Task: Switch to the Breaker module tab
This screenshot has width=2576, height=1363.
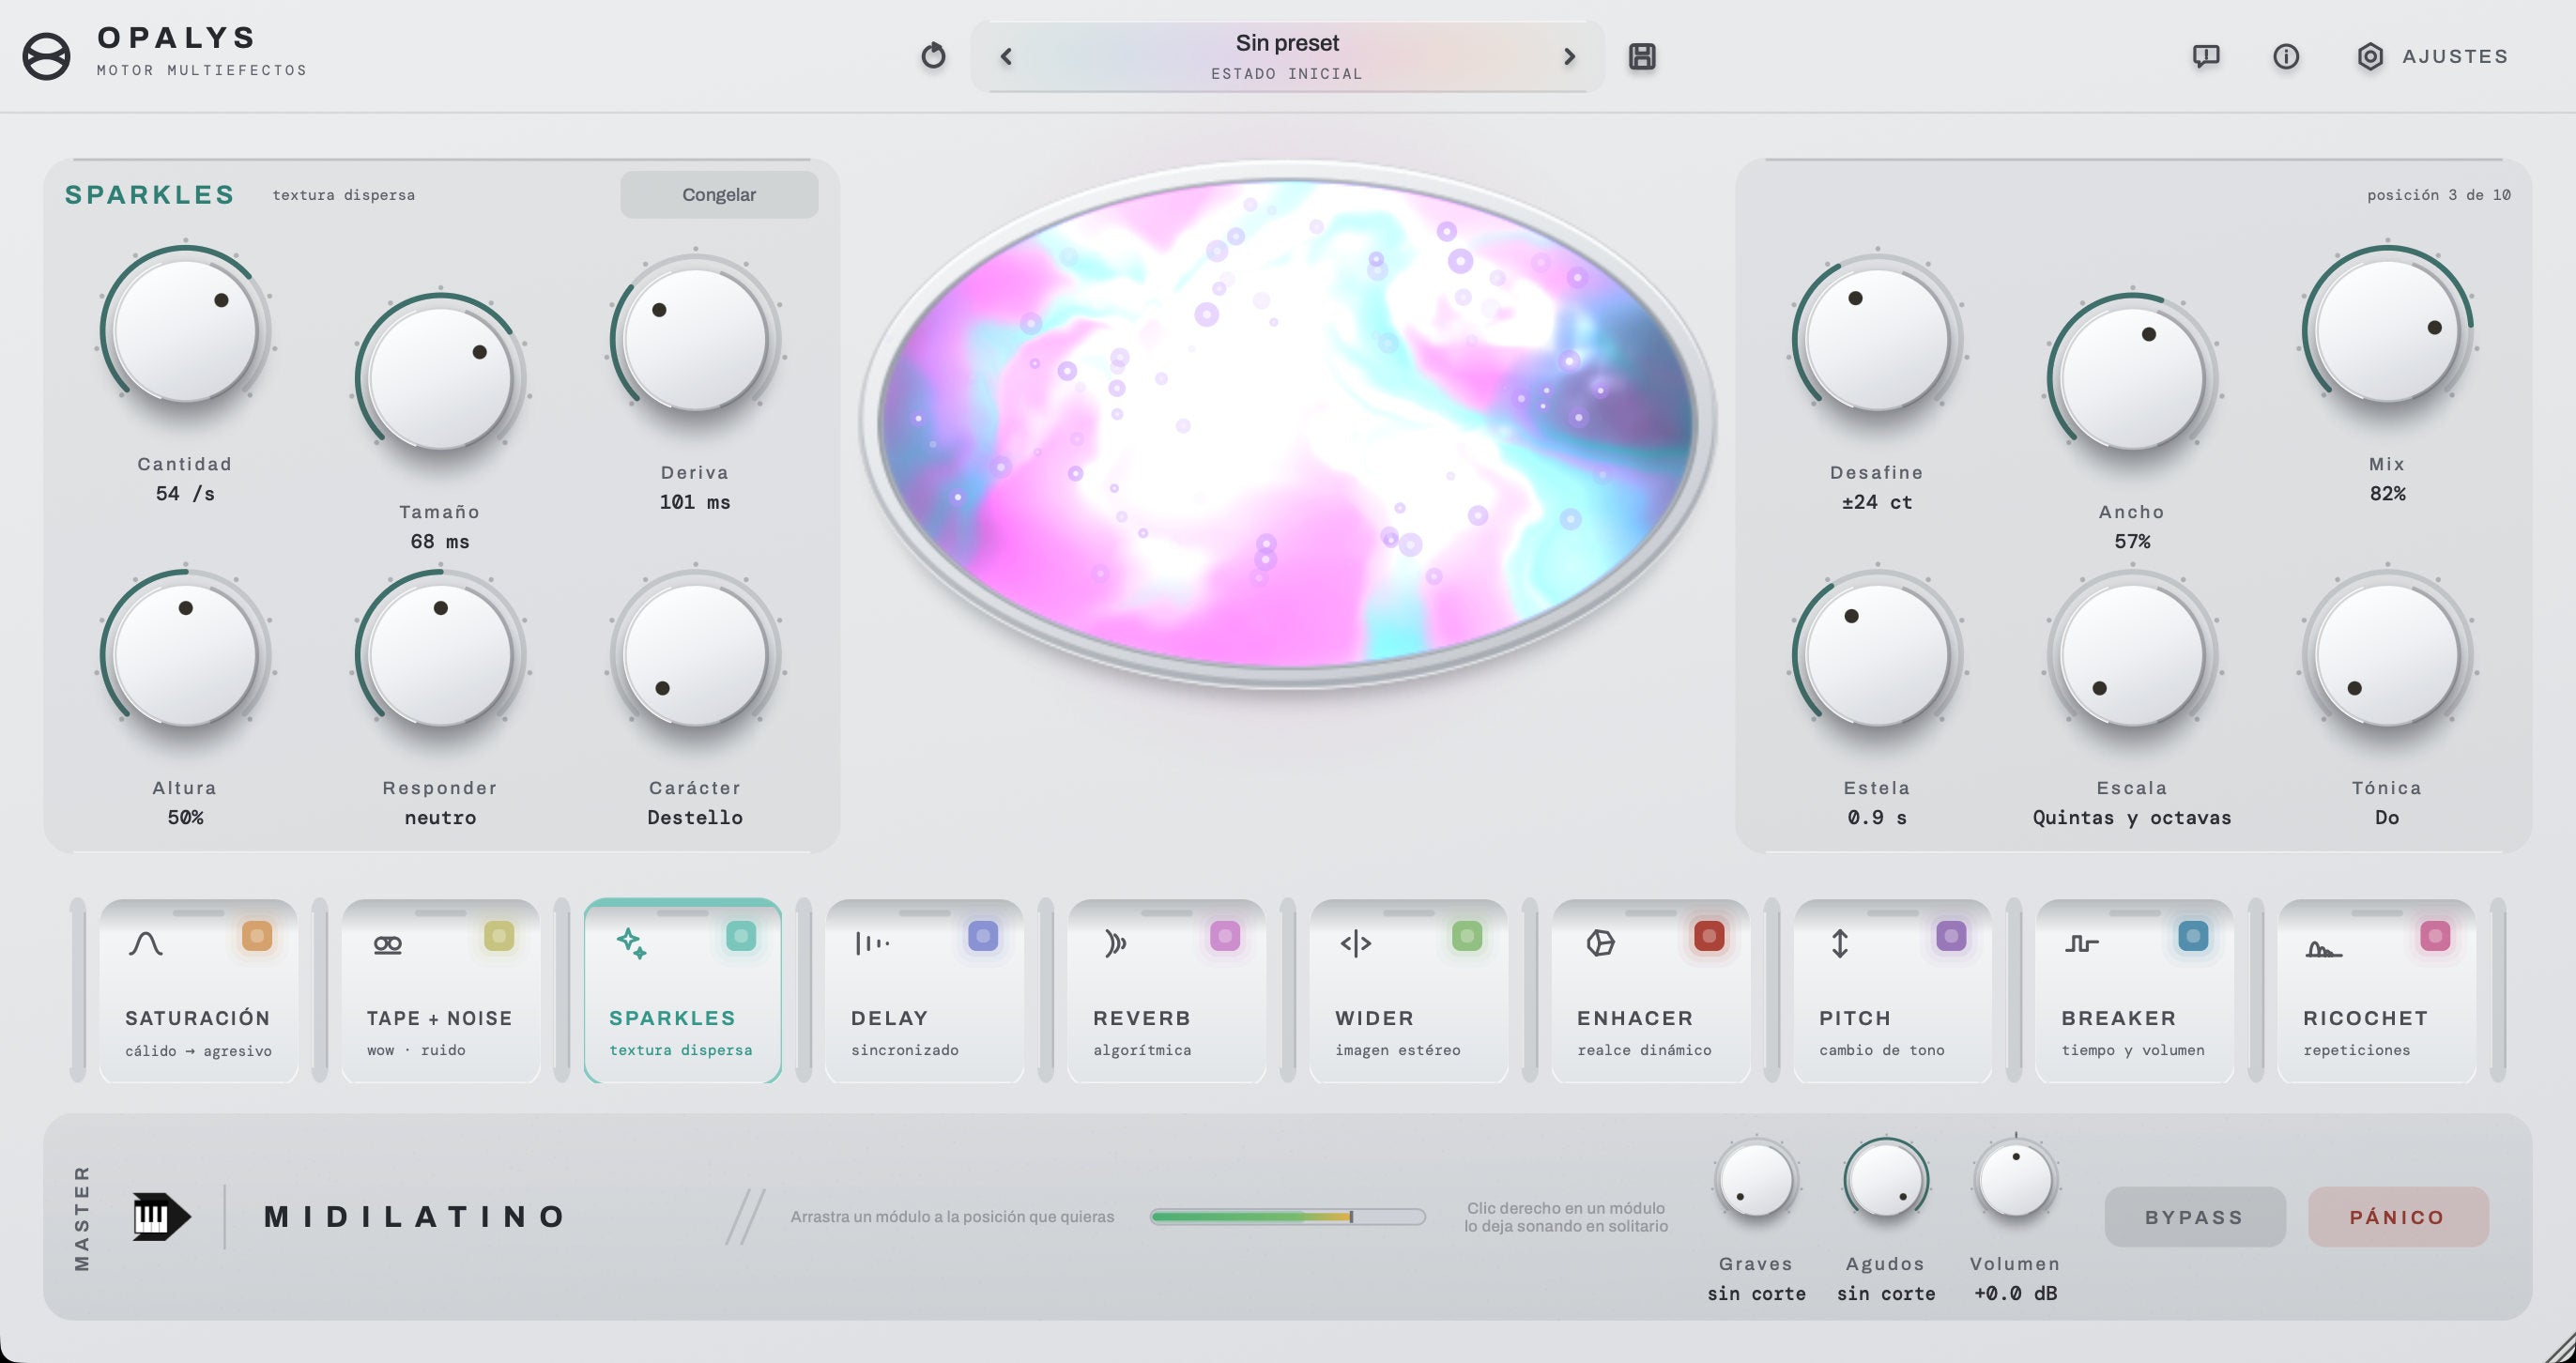Action: (2135, 991)
